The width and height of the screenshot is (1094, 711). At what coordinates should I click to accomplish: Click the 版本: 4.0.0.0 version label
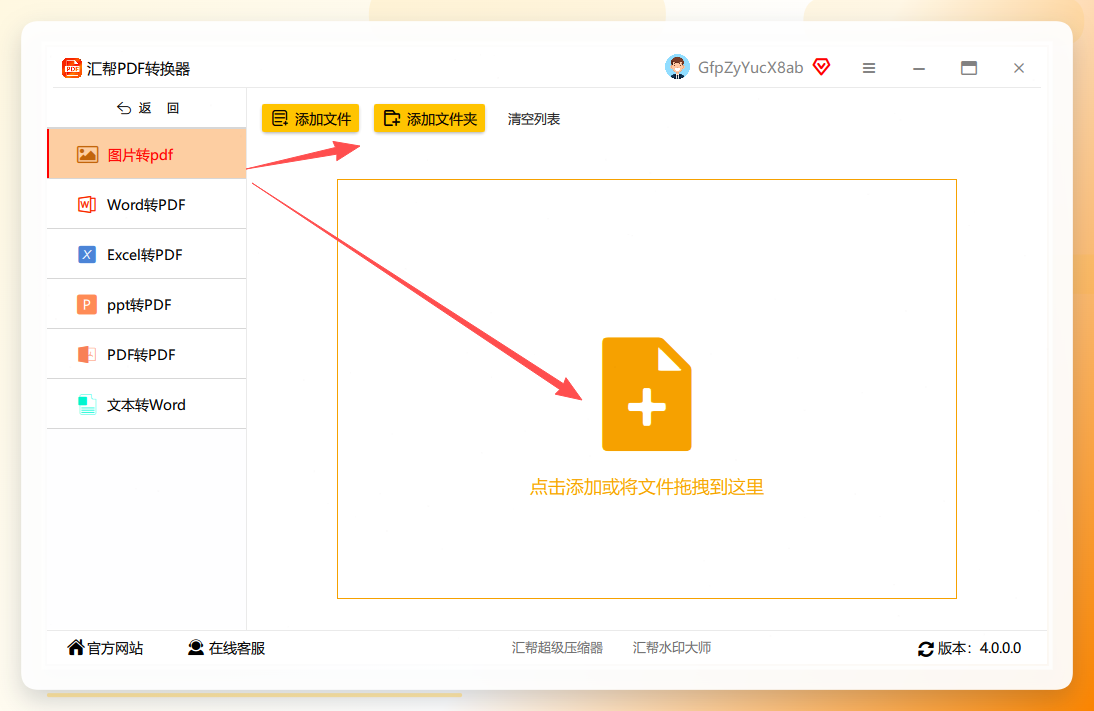point(979,648)
